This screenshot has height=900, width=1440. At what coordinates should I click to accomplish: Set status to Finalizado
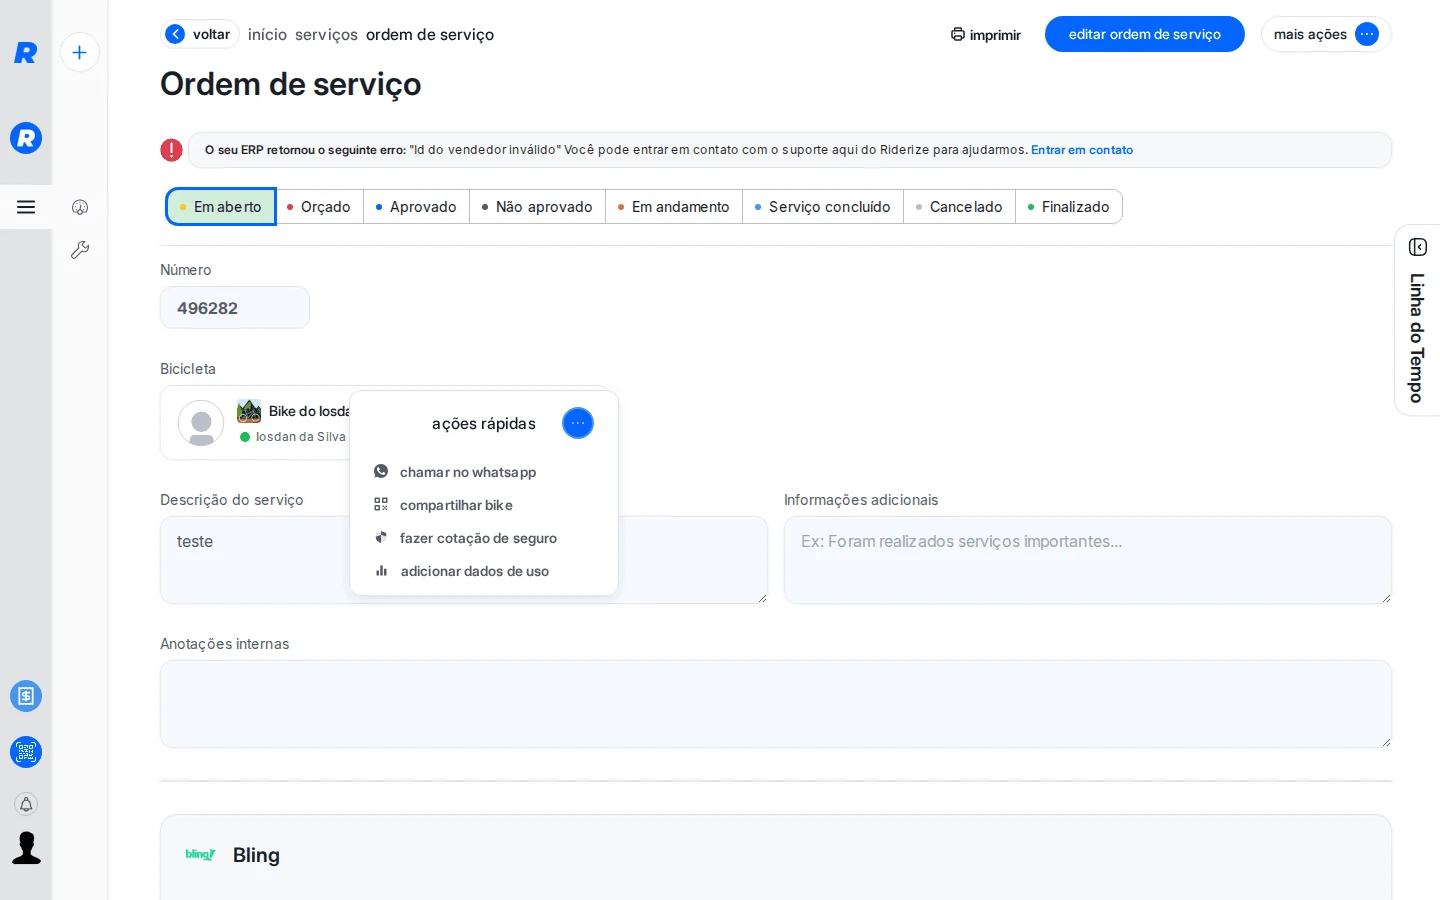1069,207
